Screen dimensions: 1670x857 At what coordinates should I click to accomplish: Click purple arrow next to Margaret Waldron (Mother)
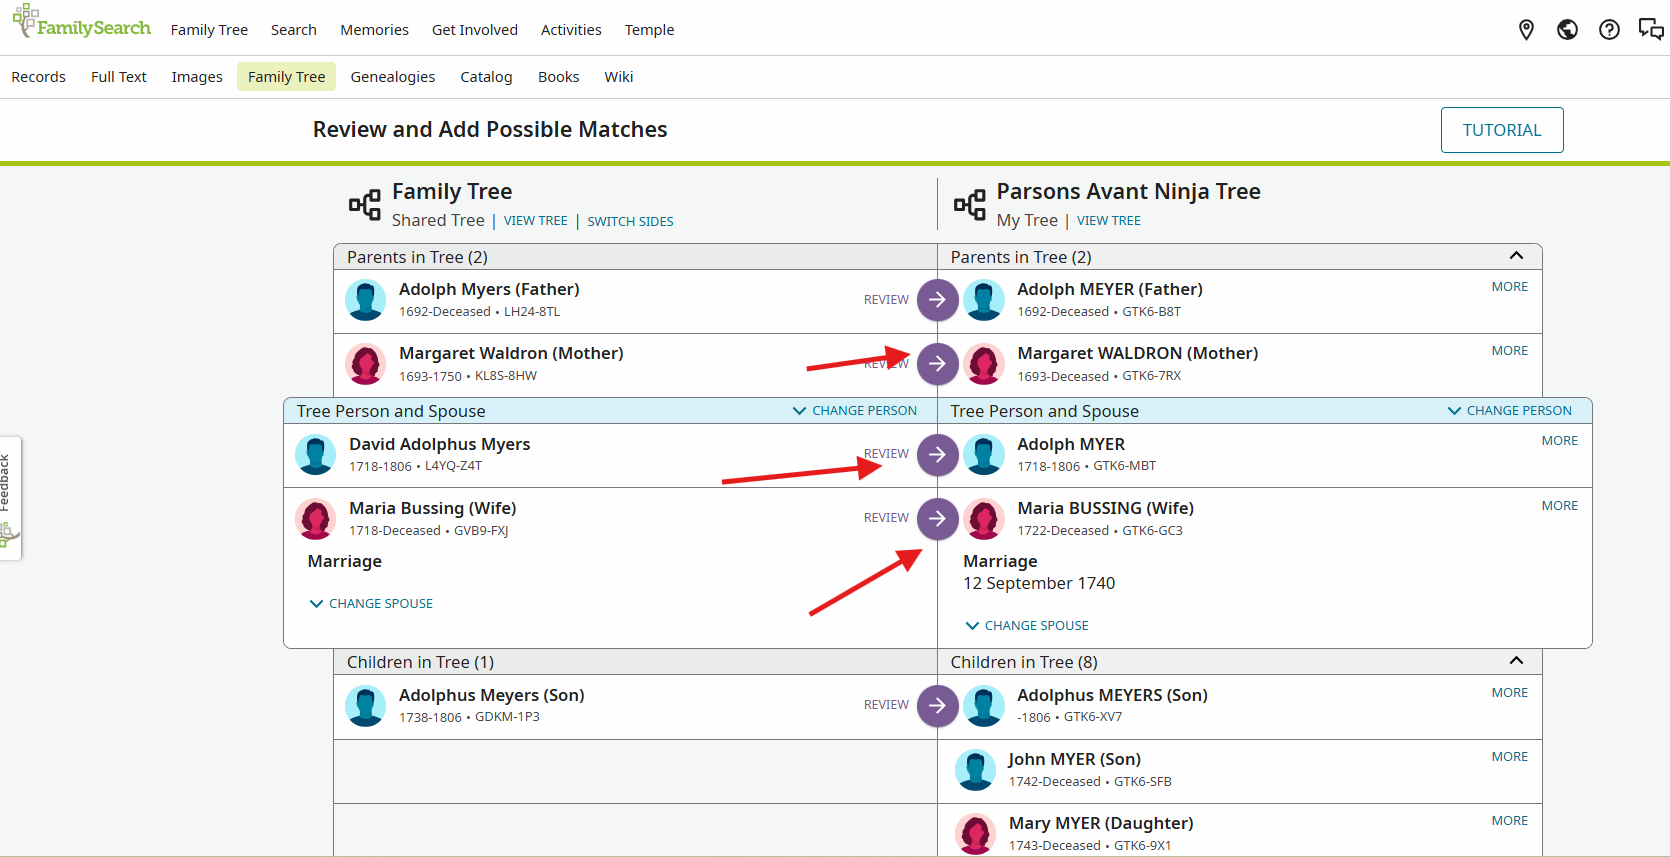coord(938,363)
